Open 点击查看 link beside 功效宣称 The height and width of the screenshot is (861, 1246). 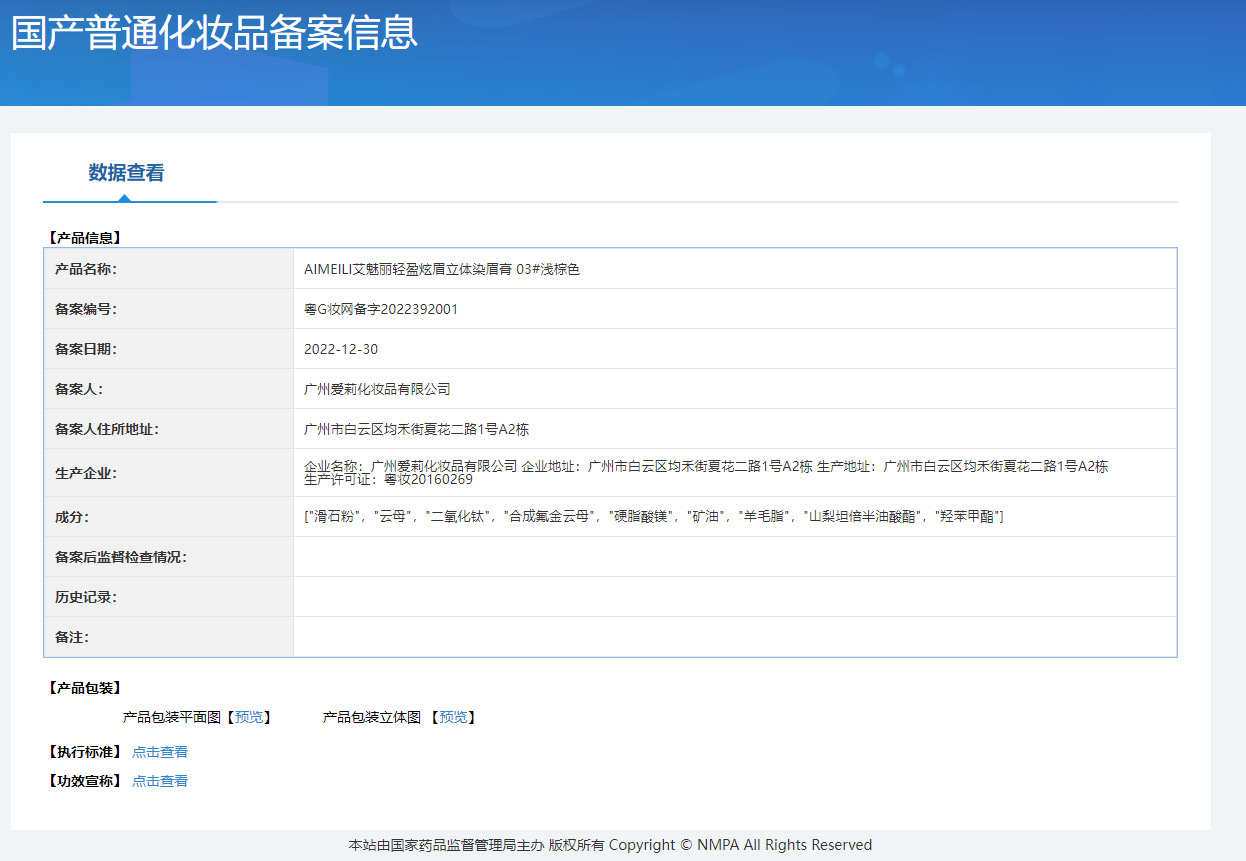[160, 781]
